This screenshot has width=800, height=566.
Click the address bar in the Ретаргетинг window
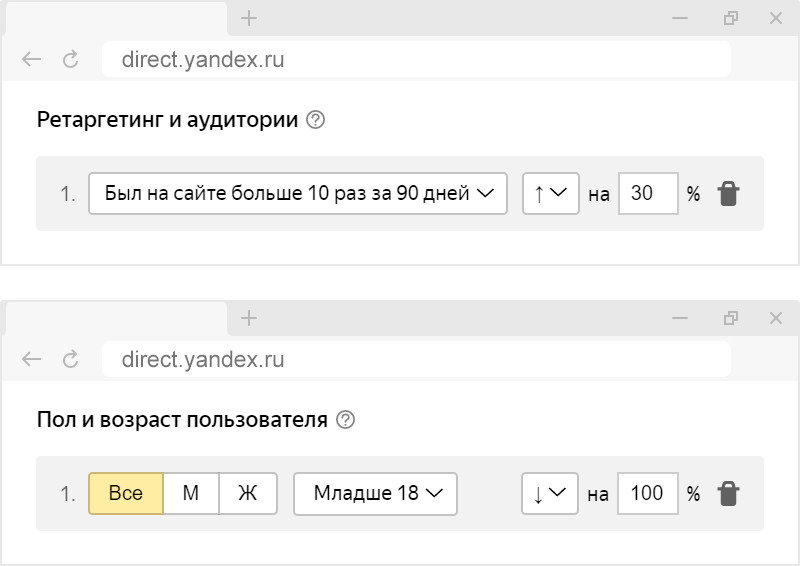click(415, 60)
